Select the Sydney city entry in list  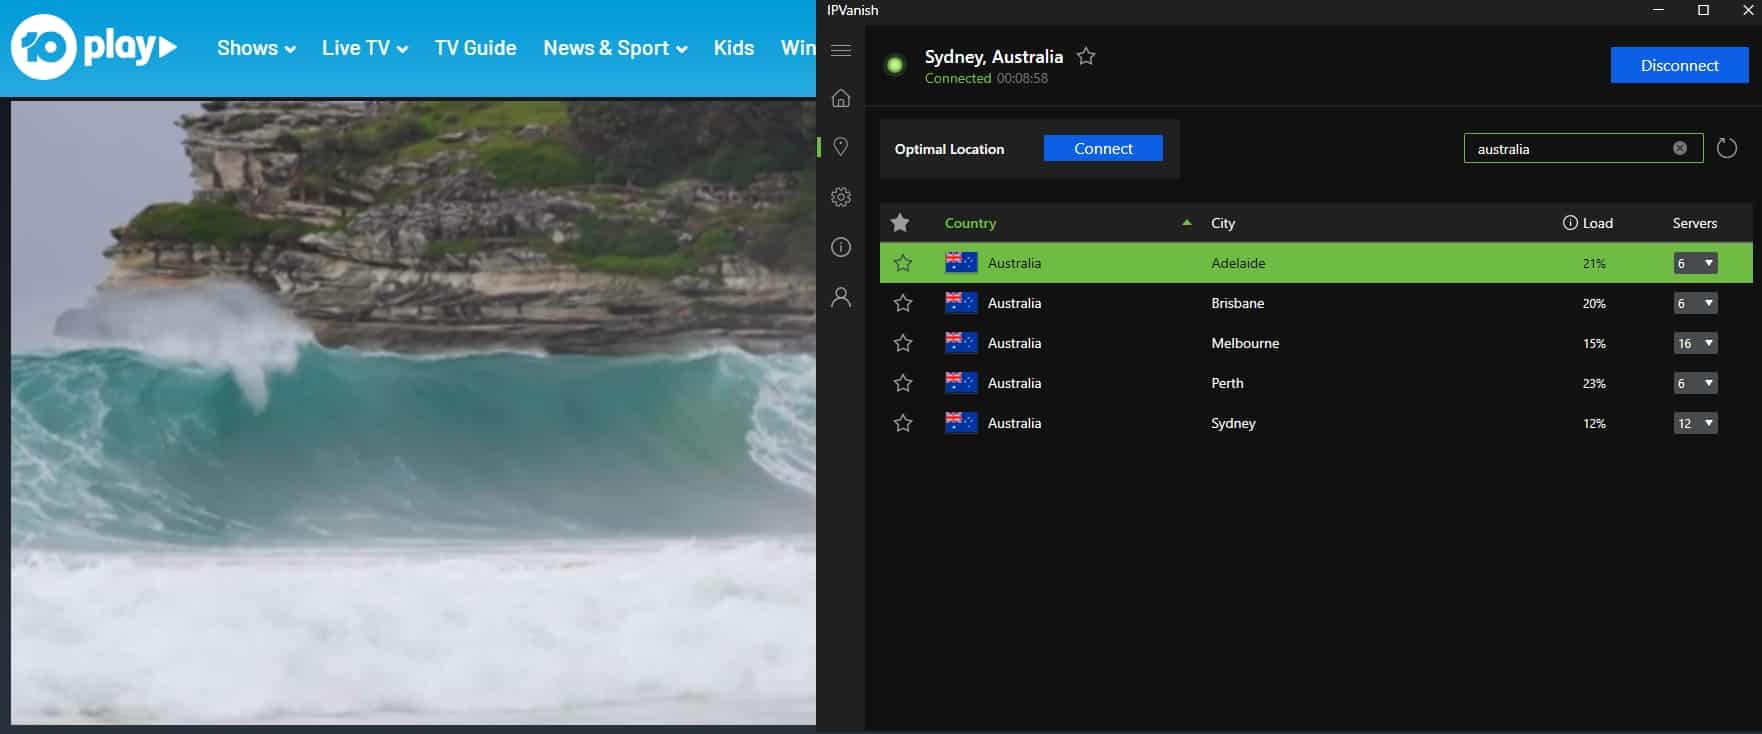point(1233,423)
